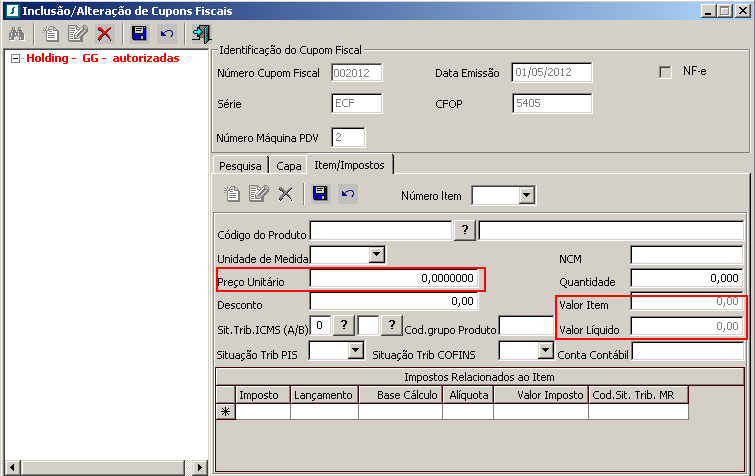Viewport: 755px width, 476px height.
Task: Switch to the Pesquisa tab
Action: click(x=240, y=165)
